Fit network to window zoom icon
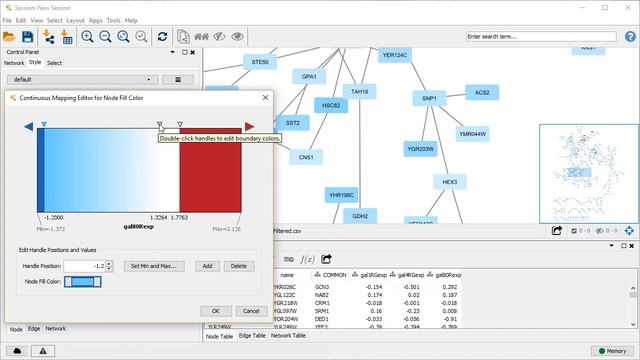Screen dimensions: 640x360 pos(123,37)
